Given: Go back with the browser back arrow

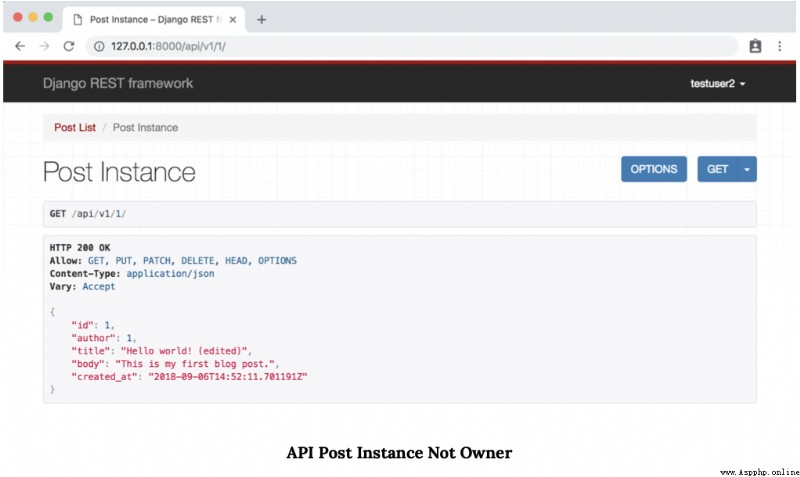Looking at the screenshot, I should (20, 46).
